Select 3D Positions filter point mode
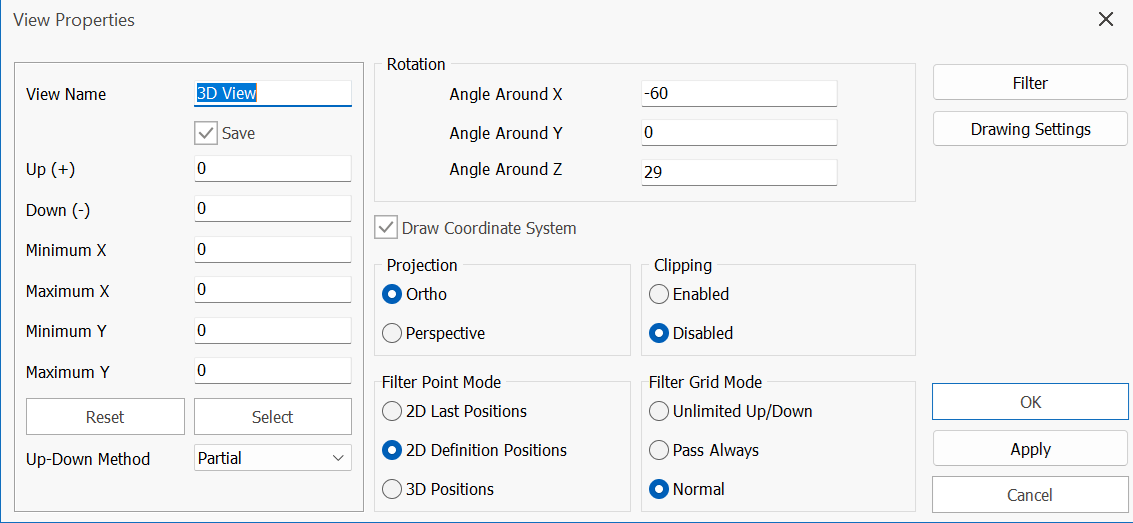The image size is (1133, 523). pos(392,489)
